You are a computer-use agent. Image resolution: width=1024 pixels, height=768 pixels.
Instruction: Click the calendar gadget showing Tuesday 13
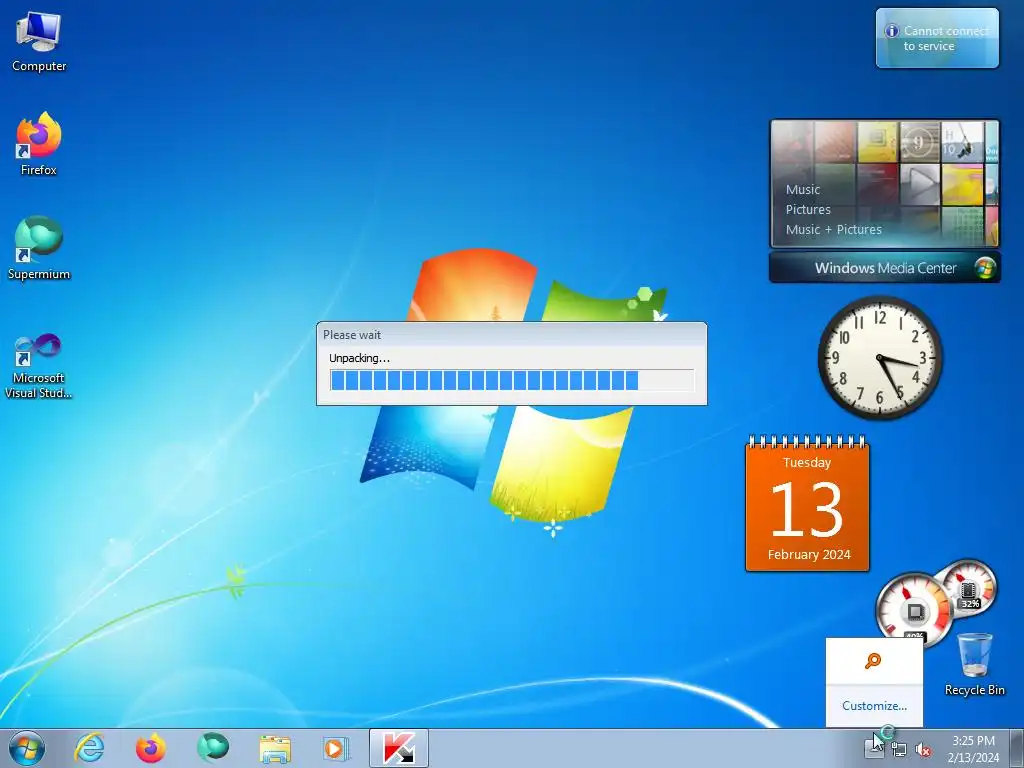coord(807,504)
